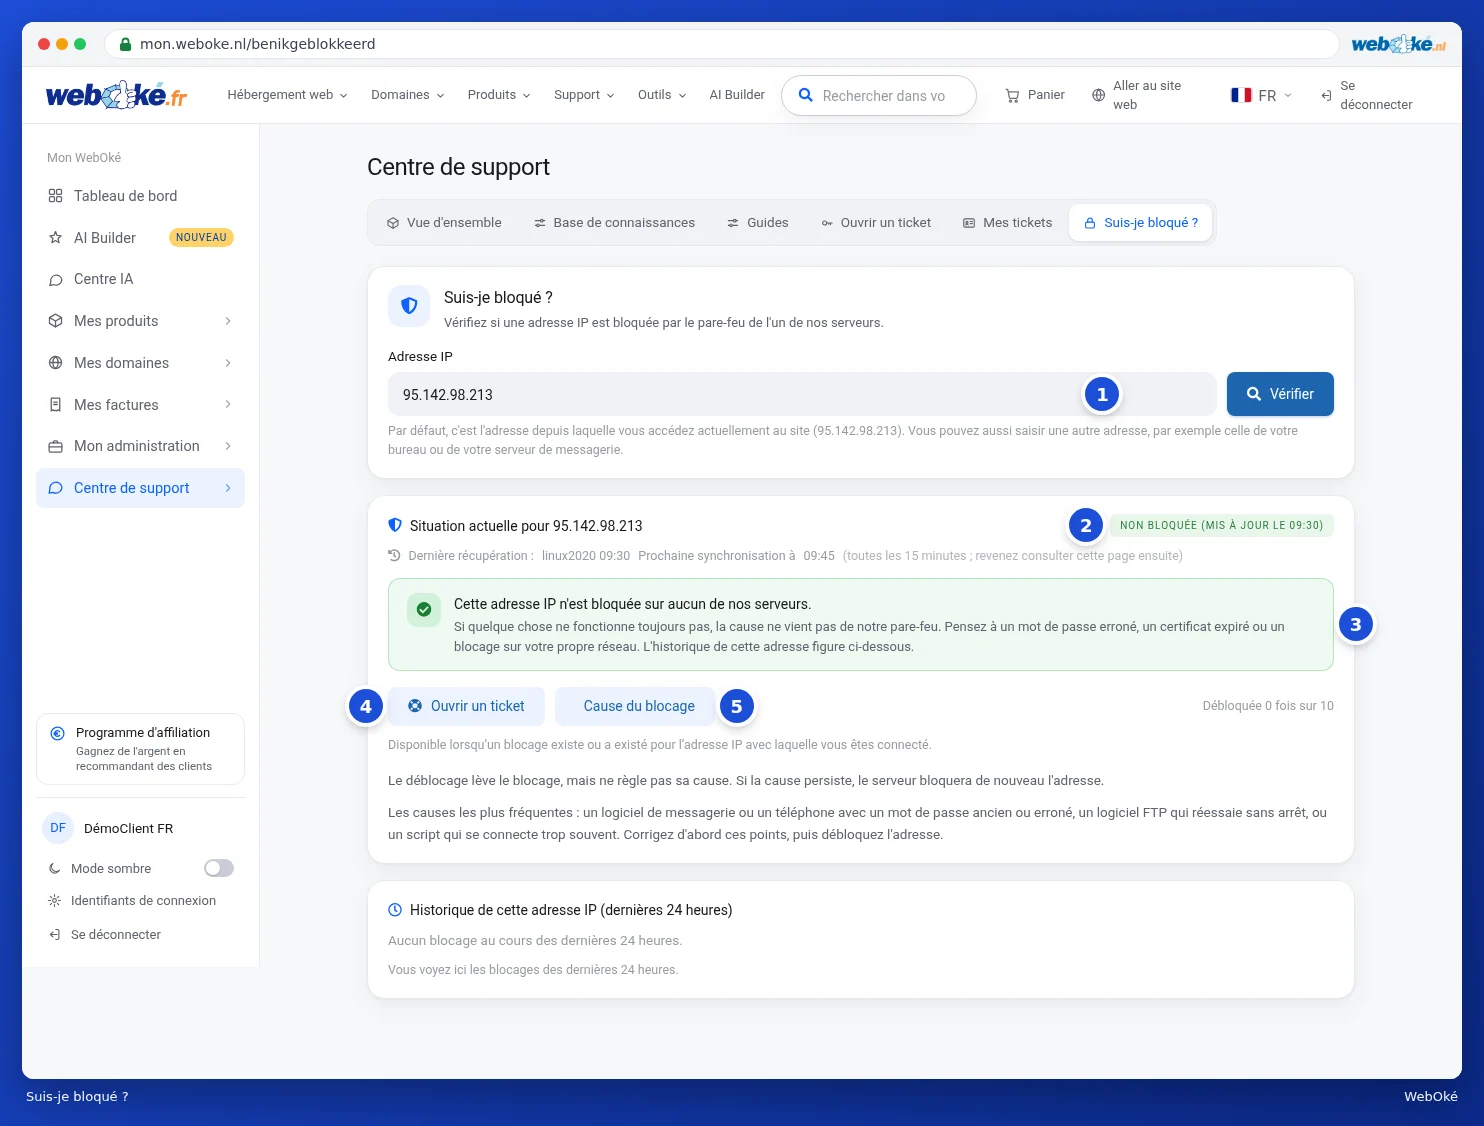Expand the Mes factures chevron
This screenshot has width=1484, height=1126.
point(228,404)
